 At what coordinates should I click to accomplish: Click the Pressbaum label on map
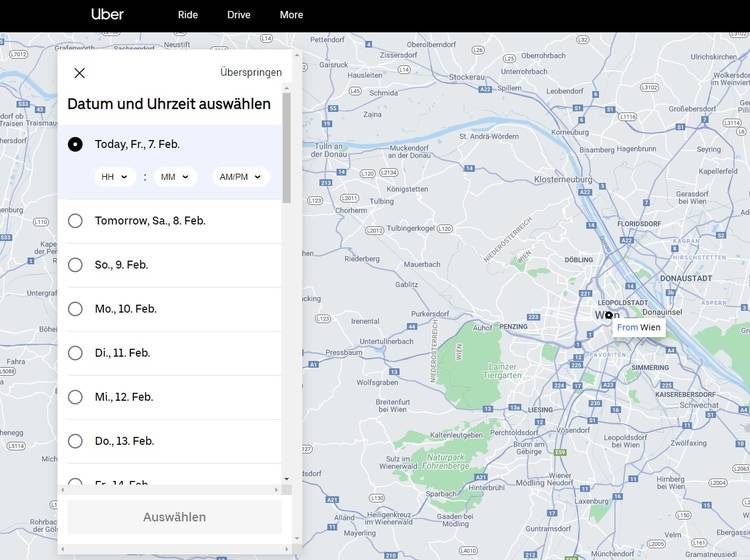pos(344,352)
